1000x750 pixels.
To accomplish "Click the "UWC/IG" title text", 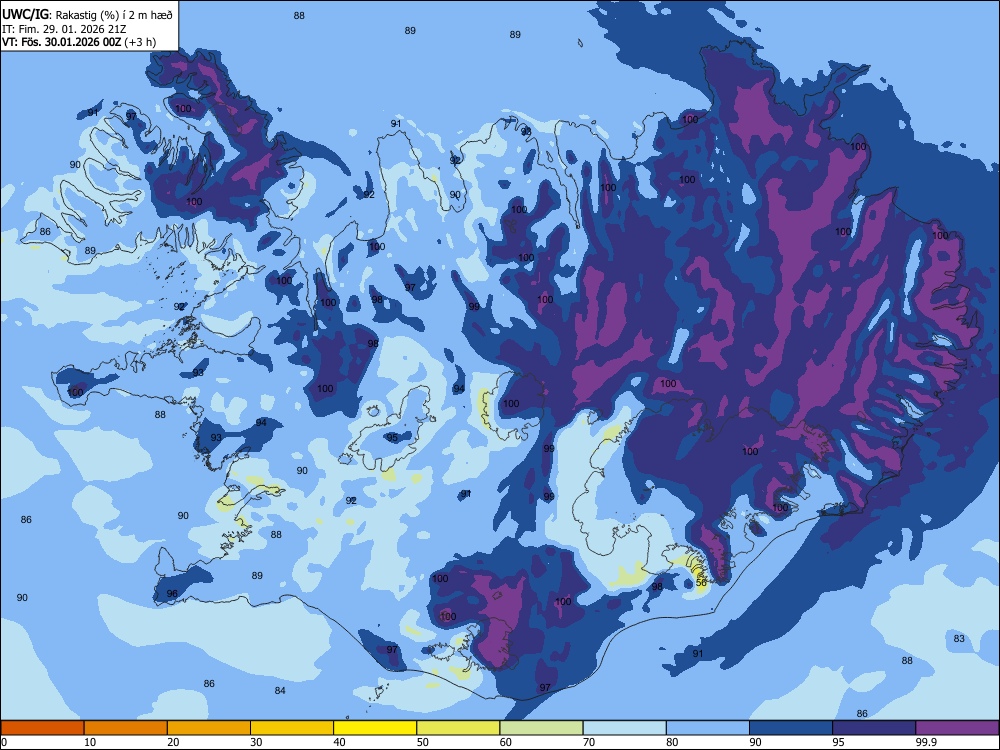I will point(25,14).
